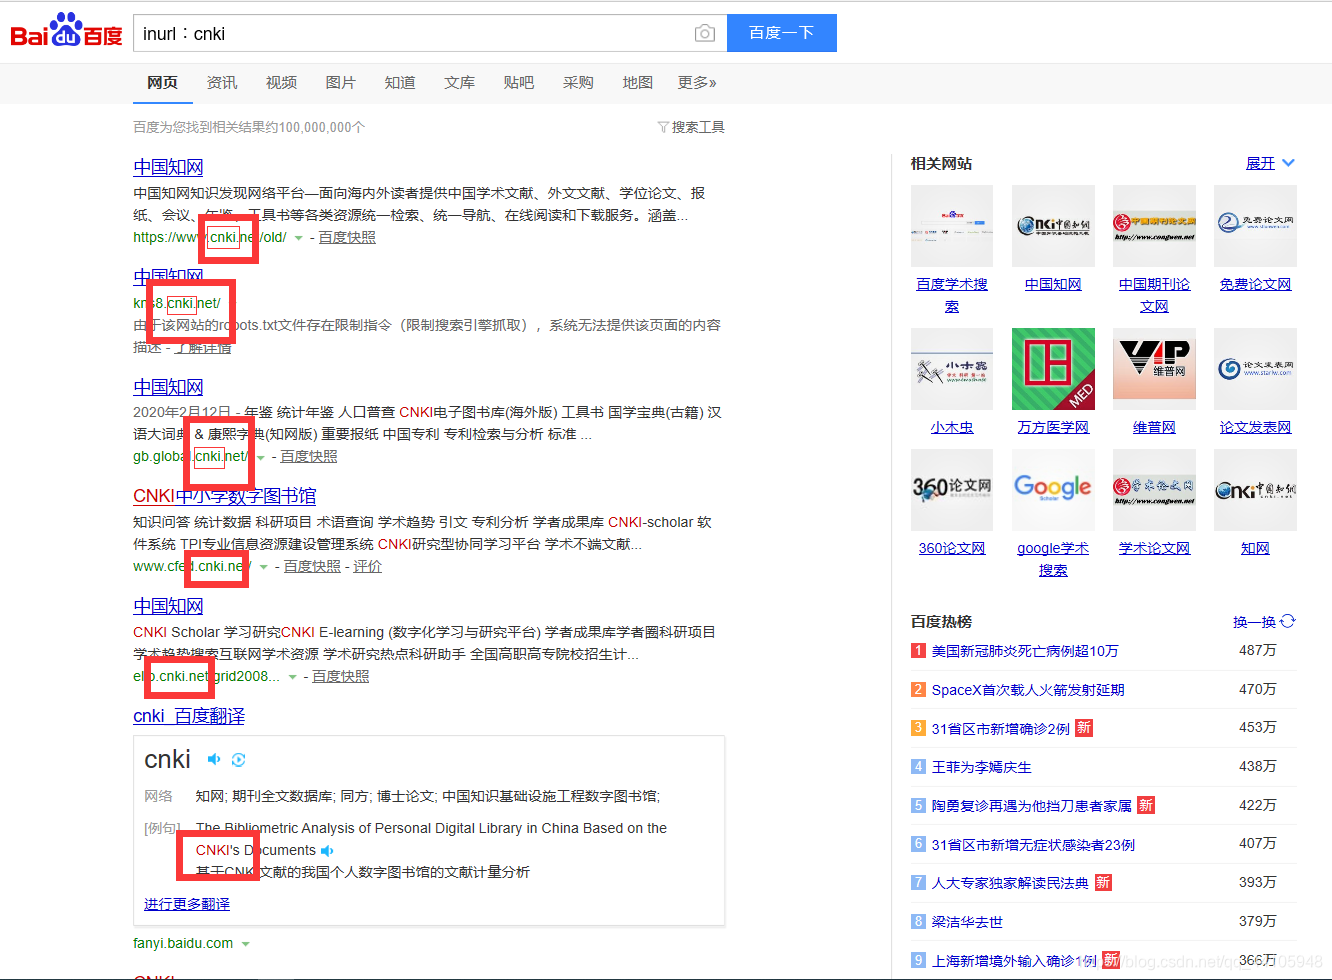Image resolution: width=1332 pixels, height=980 pixels.
Task: Open 中国知网 result dated 2020年2月12日
Action: click(168, 387)
